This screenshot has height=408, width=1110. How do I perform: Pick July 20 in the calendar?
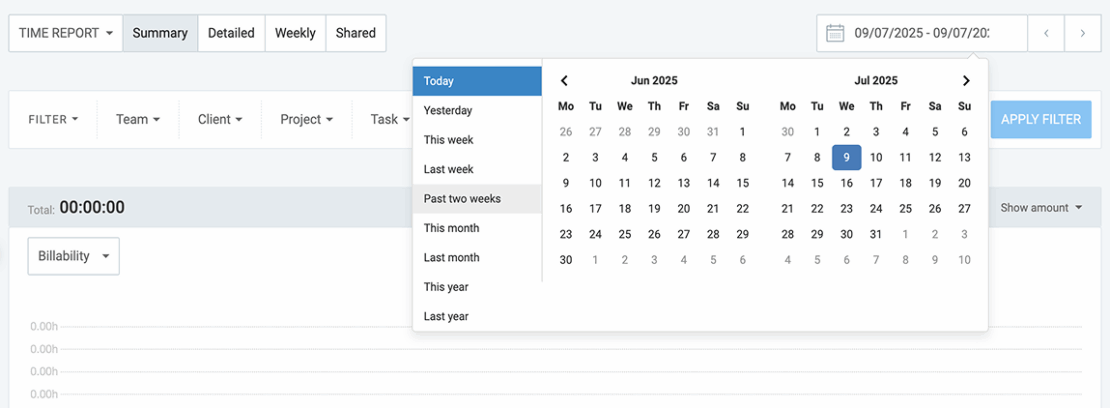coord(964,183)
